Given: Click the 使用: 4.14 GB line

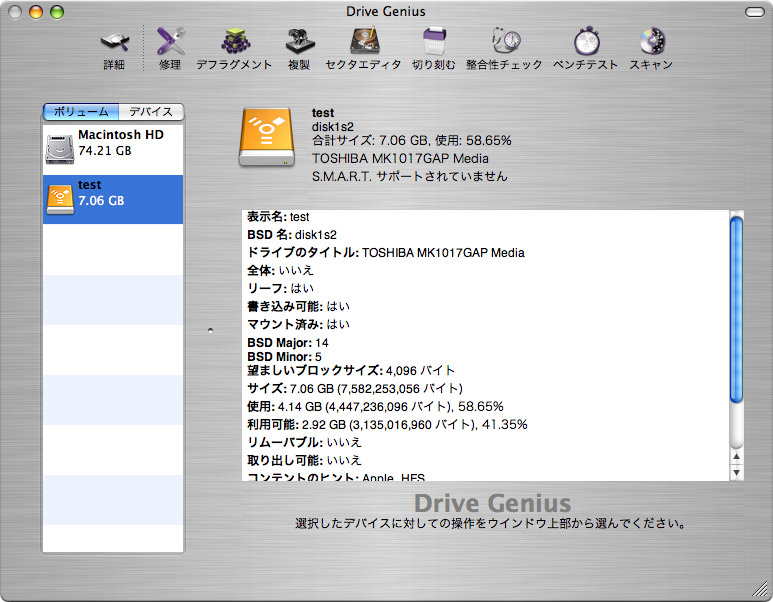Looking at the screenshot, I should point(375,407).
